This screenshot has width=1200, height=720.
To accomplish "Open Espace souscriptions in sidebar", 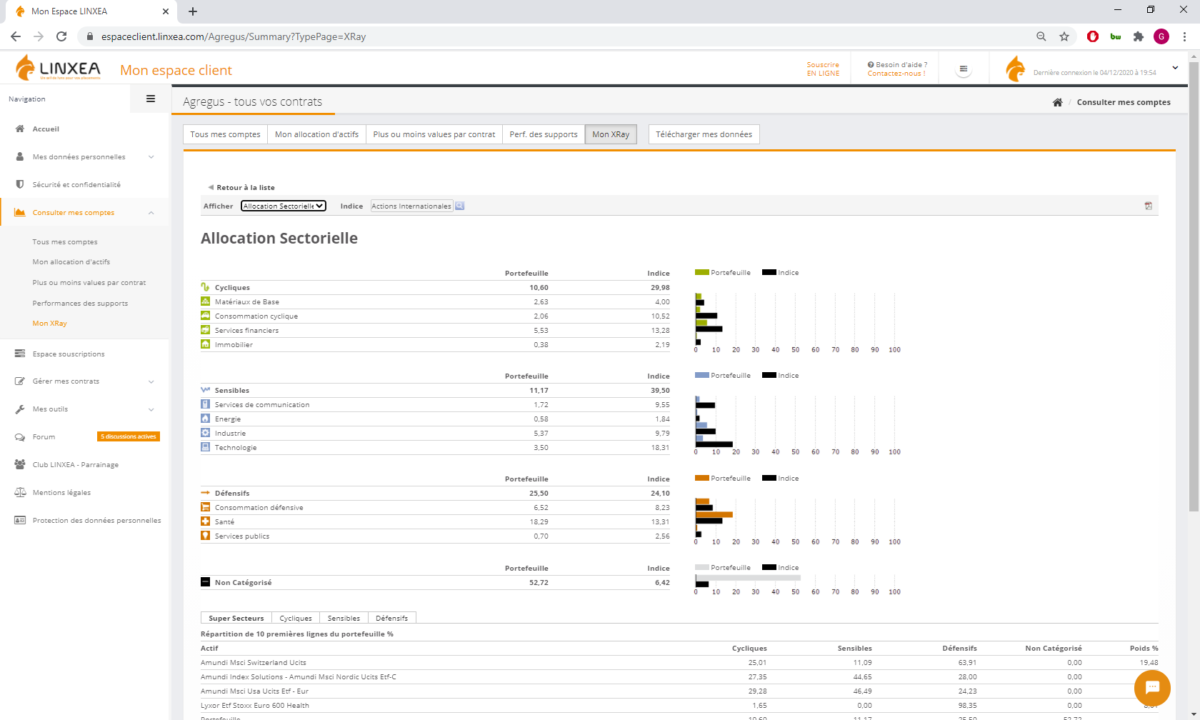I will click(x=68, y=354).
